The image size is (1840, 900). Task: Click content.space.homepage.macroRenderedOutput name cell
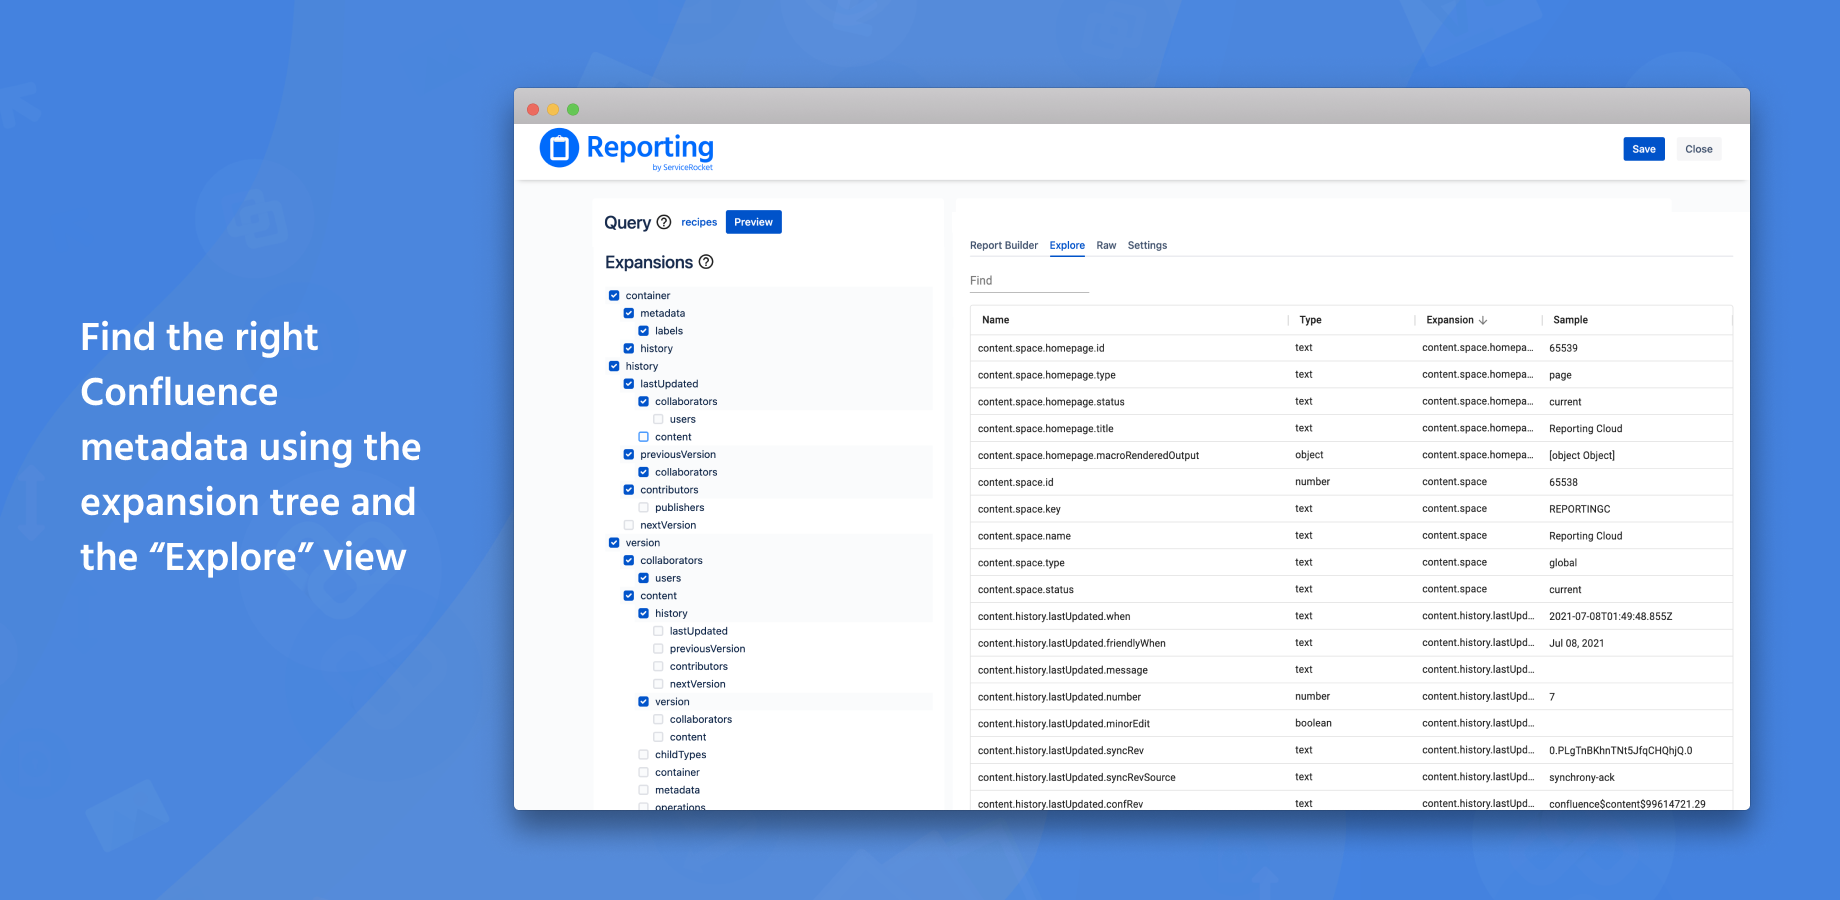pos(1089,455)
